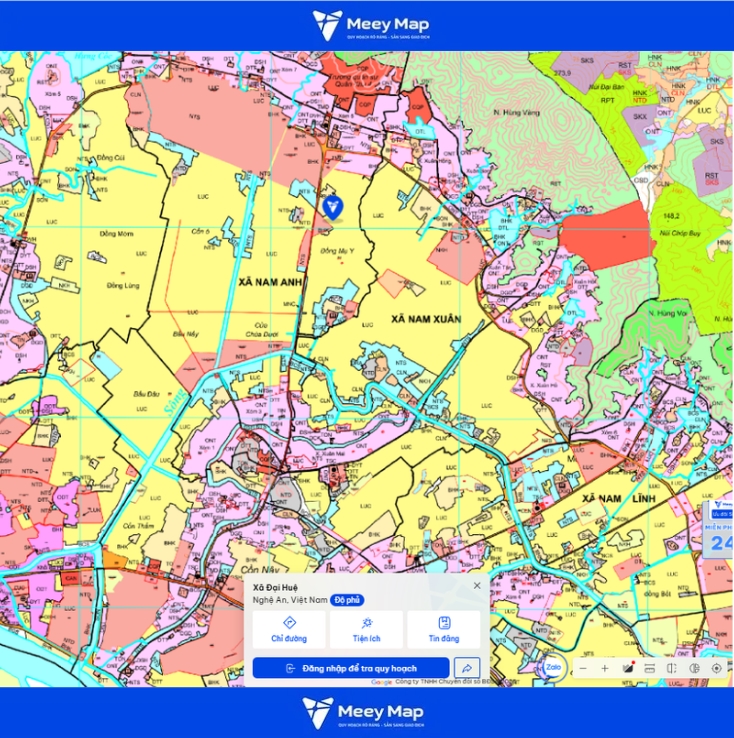Image resolution: width=734 pixels, height=738 pixels.
Task: Open Tiện ích utilities
Action: click(367, 630)
